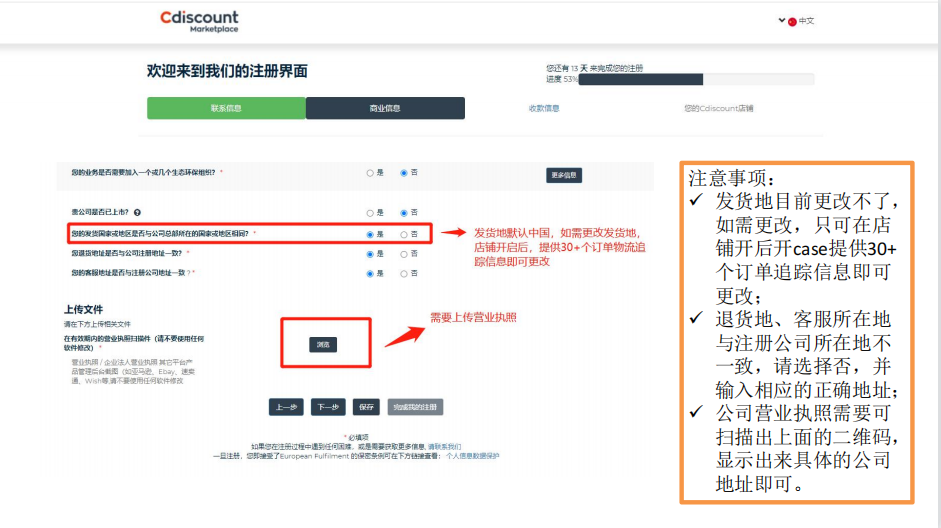
Task: Click the 更多信息 button
Action: pyautogui.click(x=564, y=175)
